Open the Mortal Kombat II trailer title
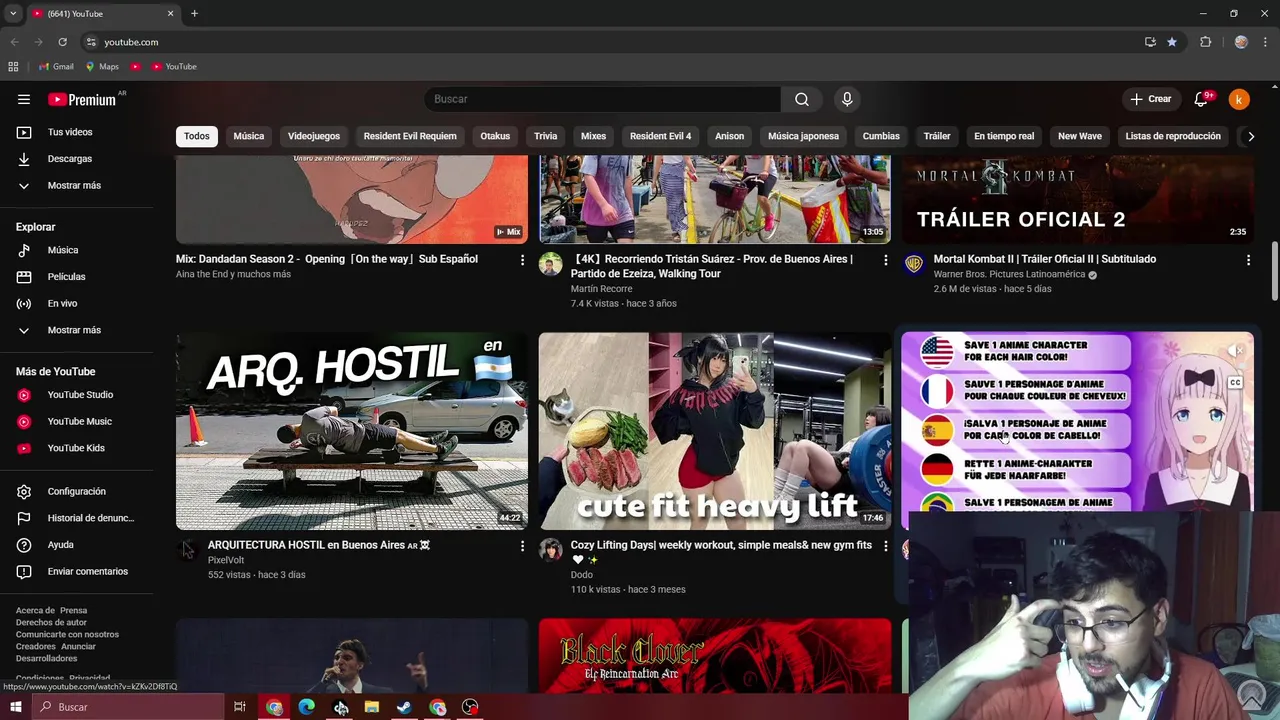Viewport: 1280px width, 720px height. (1044, 259)
